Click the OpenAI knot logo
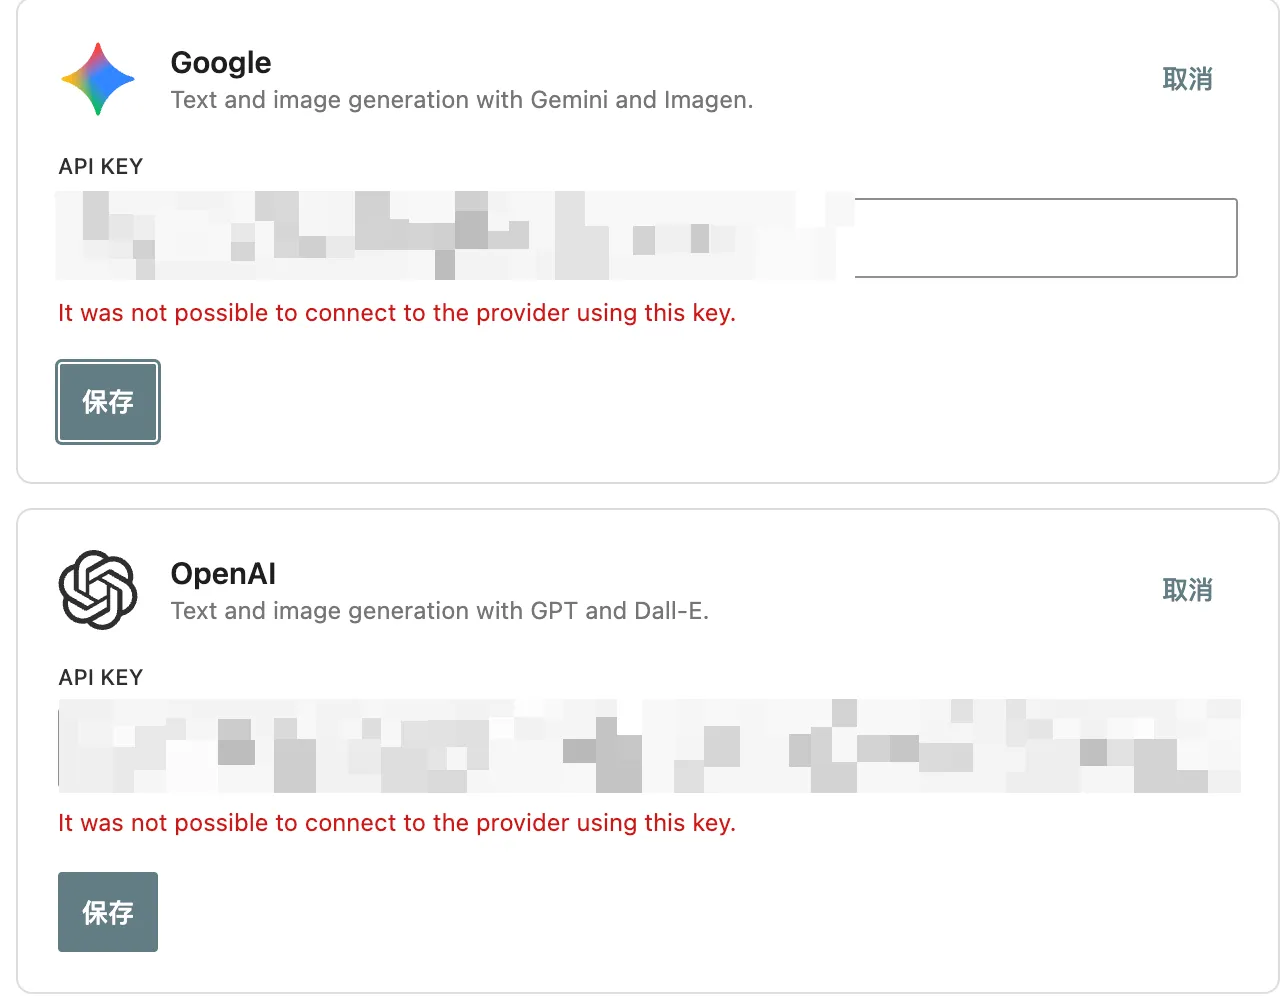This screenshot has height=1000, width=1288. pos(98,590)
